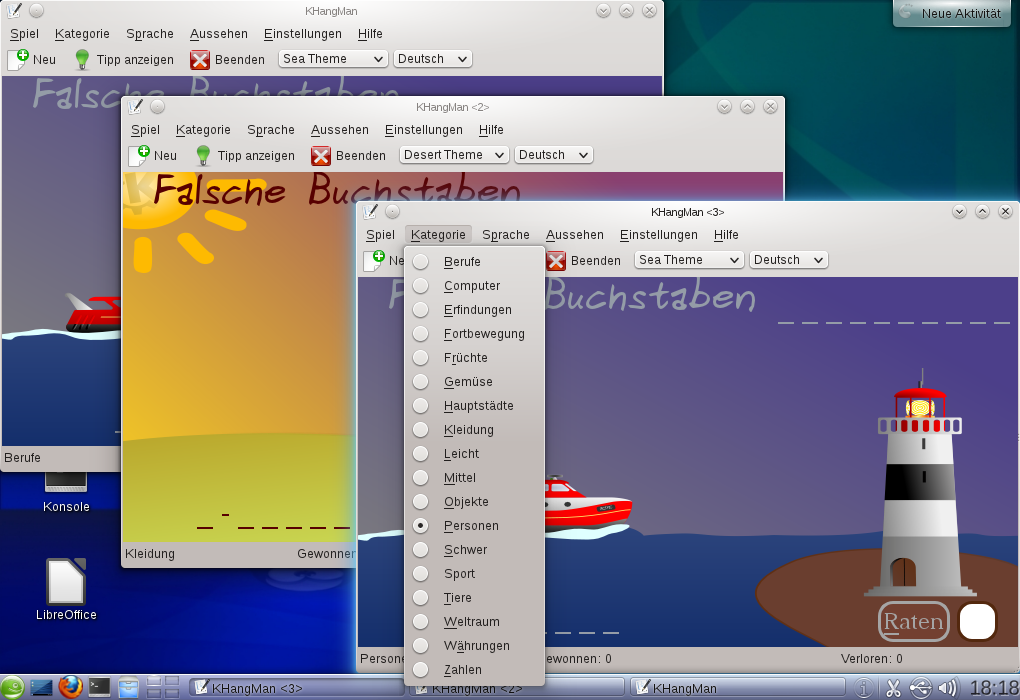This screenshot has width=1020, height=700.
Task: Open the Klipper scissors tray icon
Action: [892, 688]
